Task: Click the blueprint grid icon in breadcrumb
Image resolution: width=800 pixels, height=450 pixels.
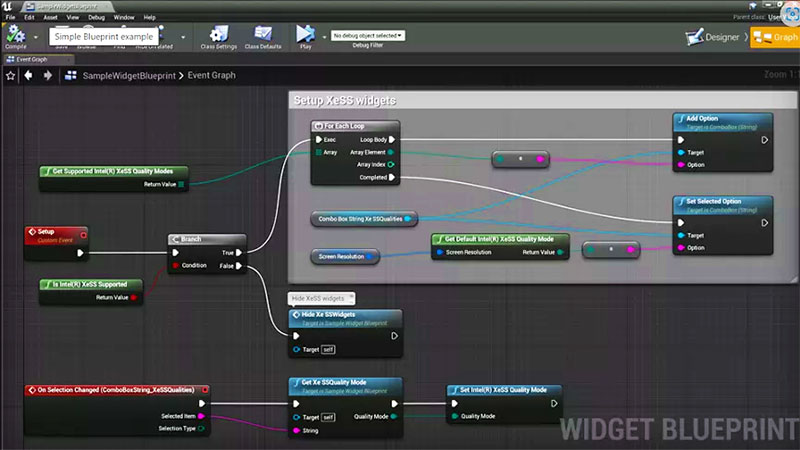Action: (71, 76)
